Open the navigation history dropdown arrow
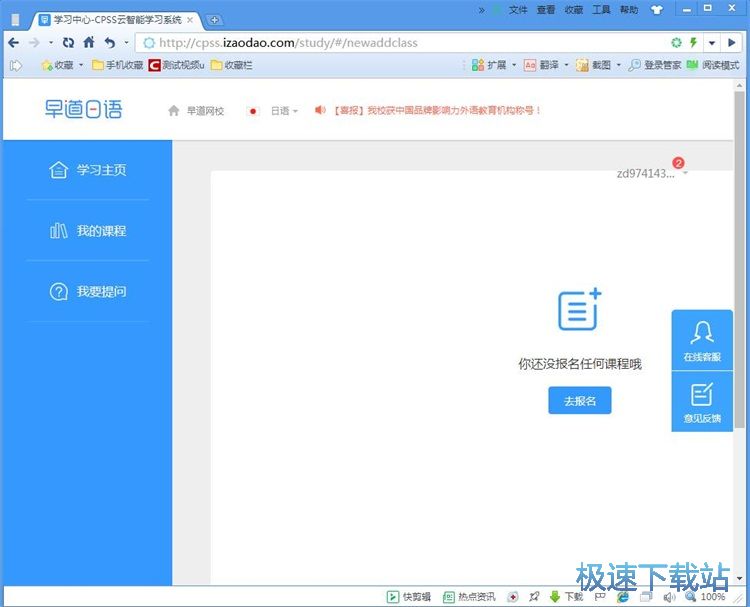750x607 pixels. 51,43
